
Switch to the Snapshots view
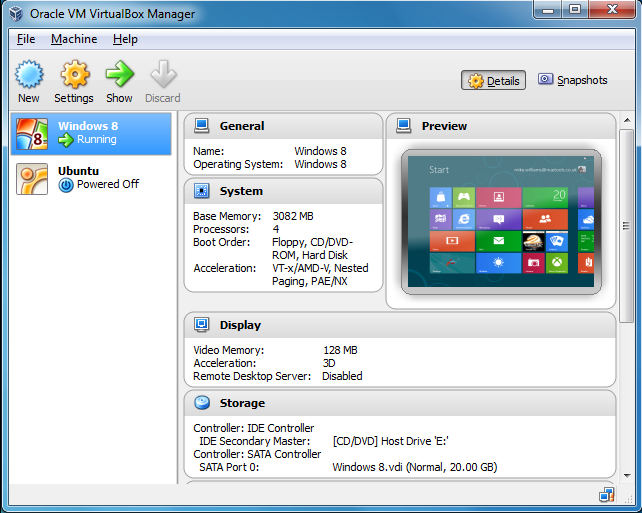573,80
